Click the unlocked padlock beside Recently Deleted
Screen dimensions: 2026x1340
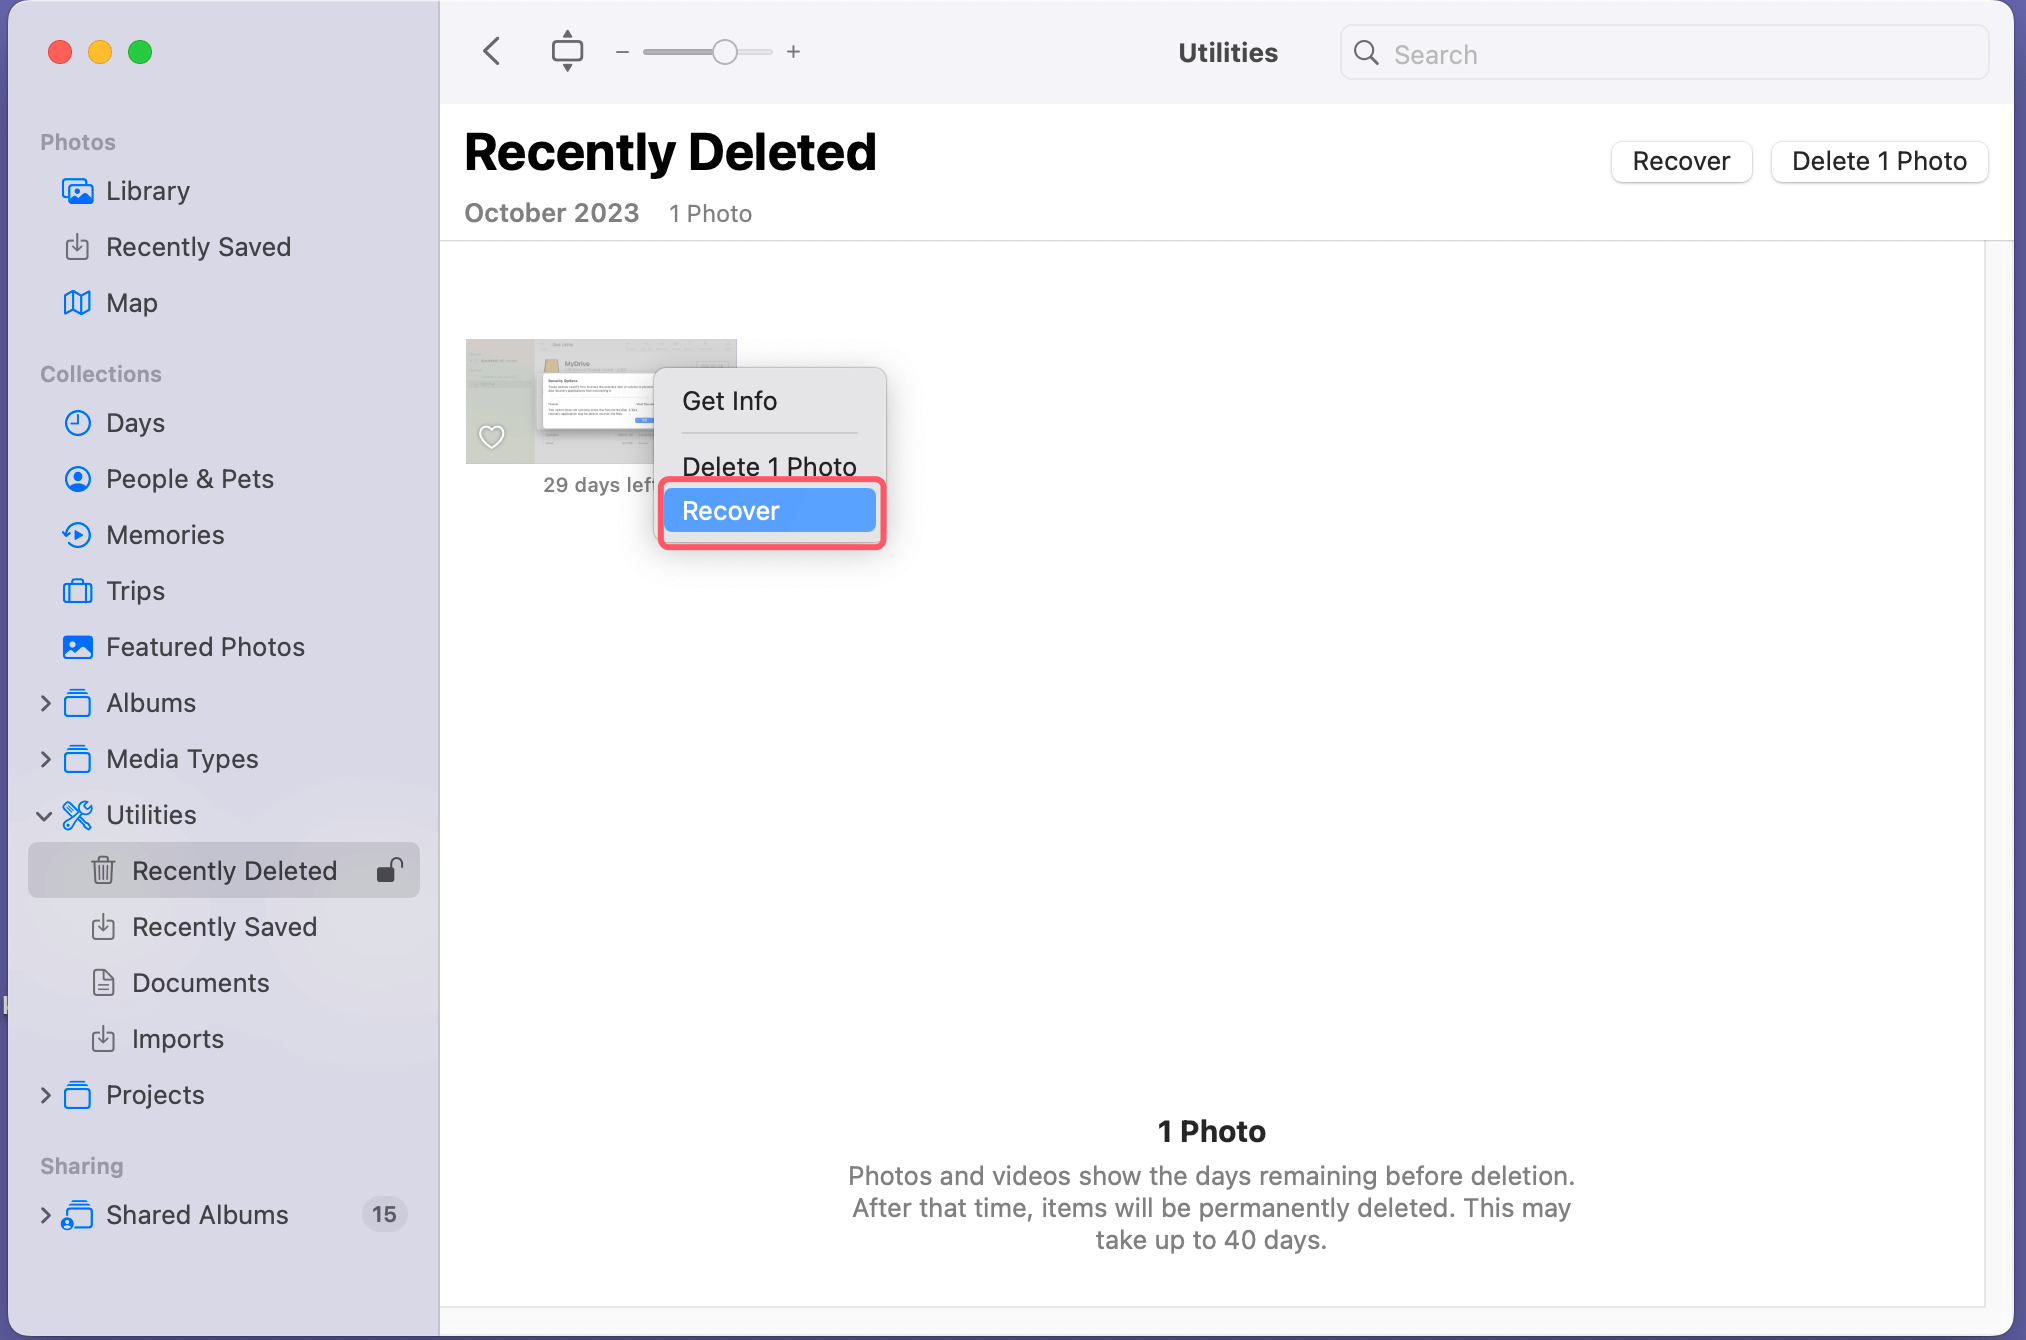(x=390, y=870)
